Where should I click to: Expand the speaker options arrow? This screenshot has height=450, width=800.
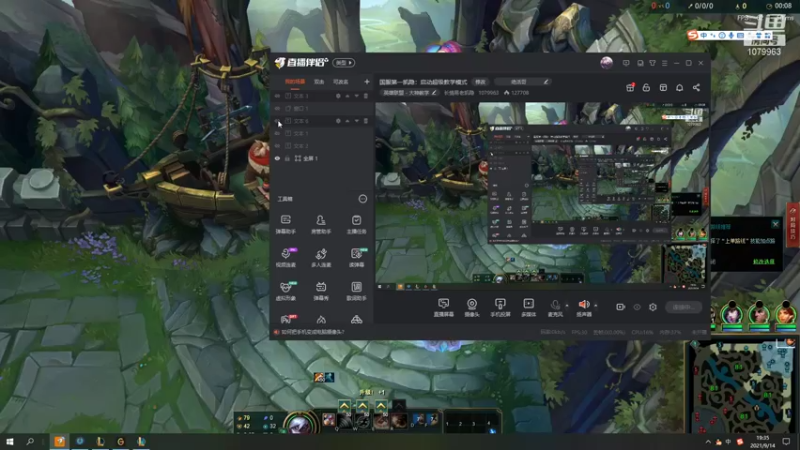point(596,306)
